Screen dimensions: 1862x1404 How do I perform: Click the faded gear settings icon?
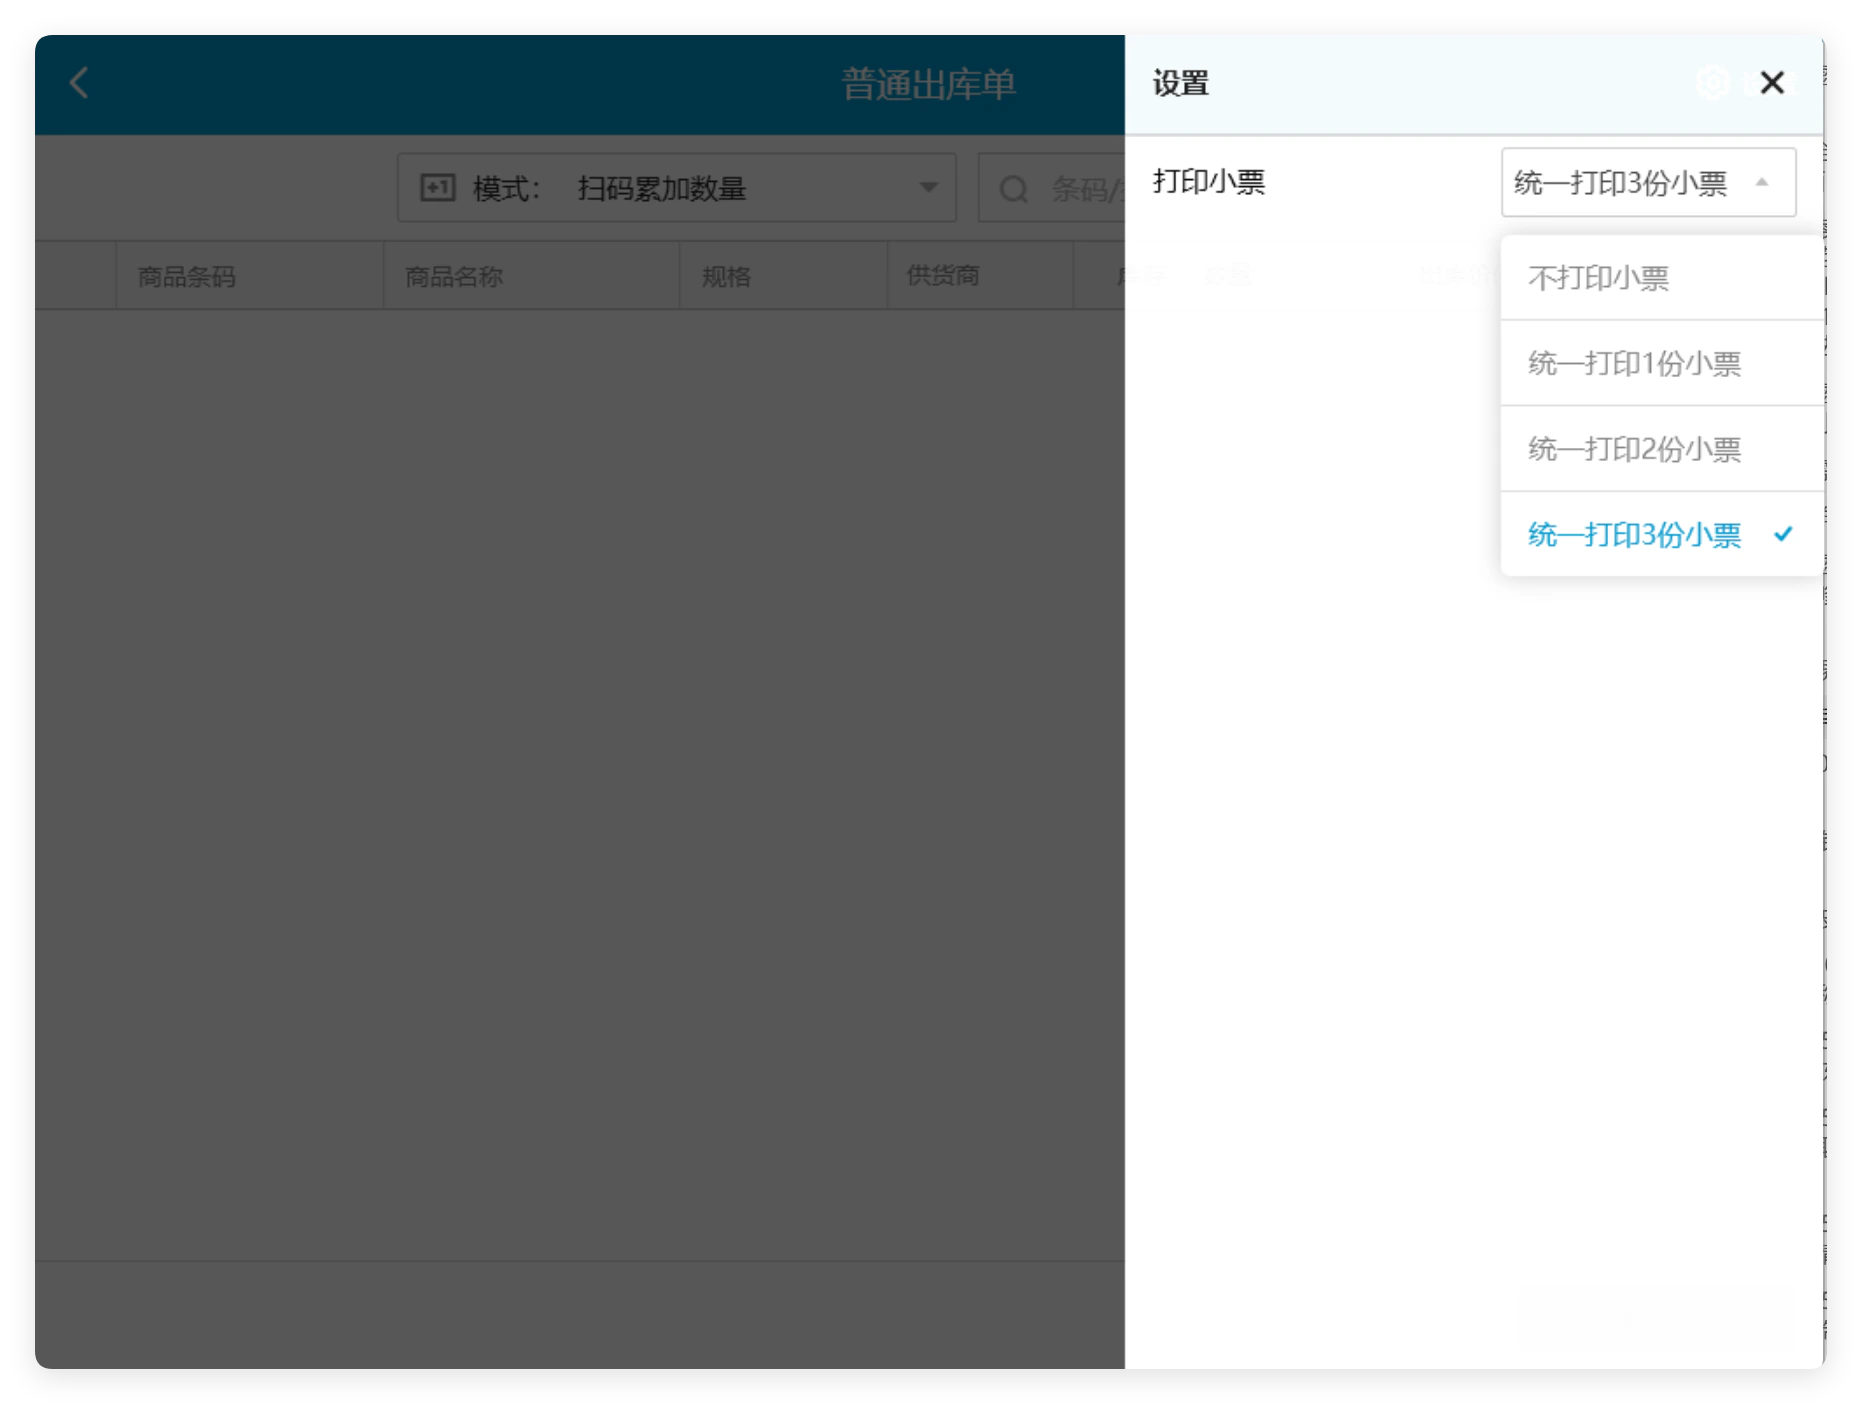point(1713,83)
